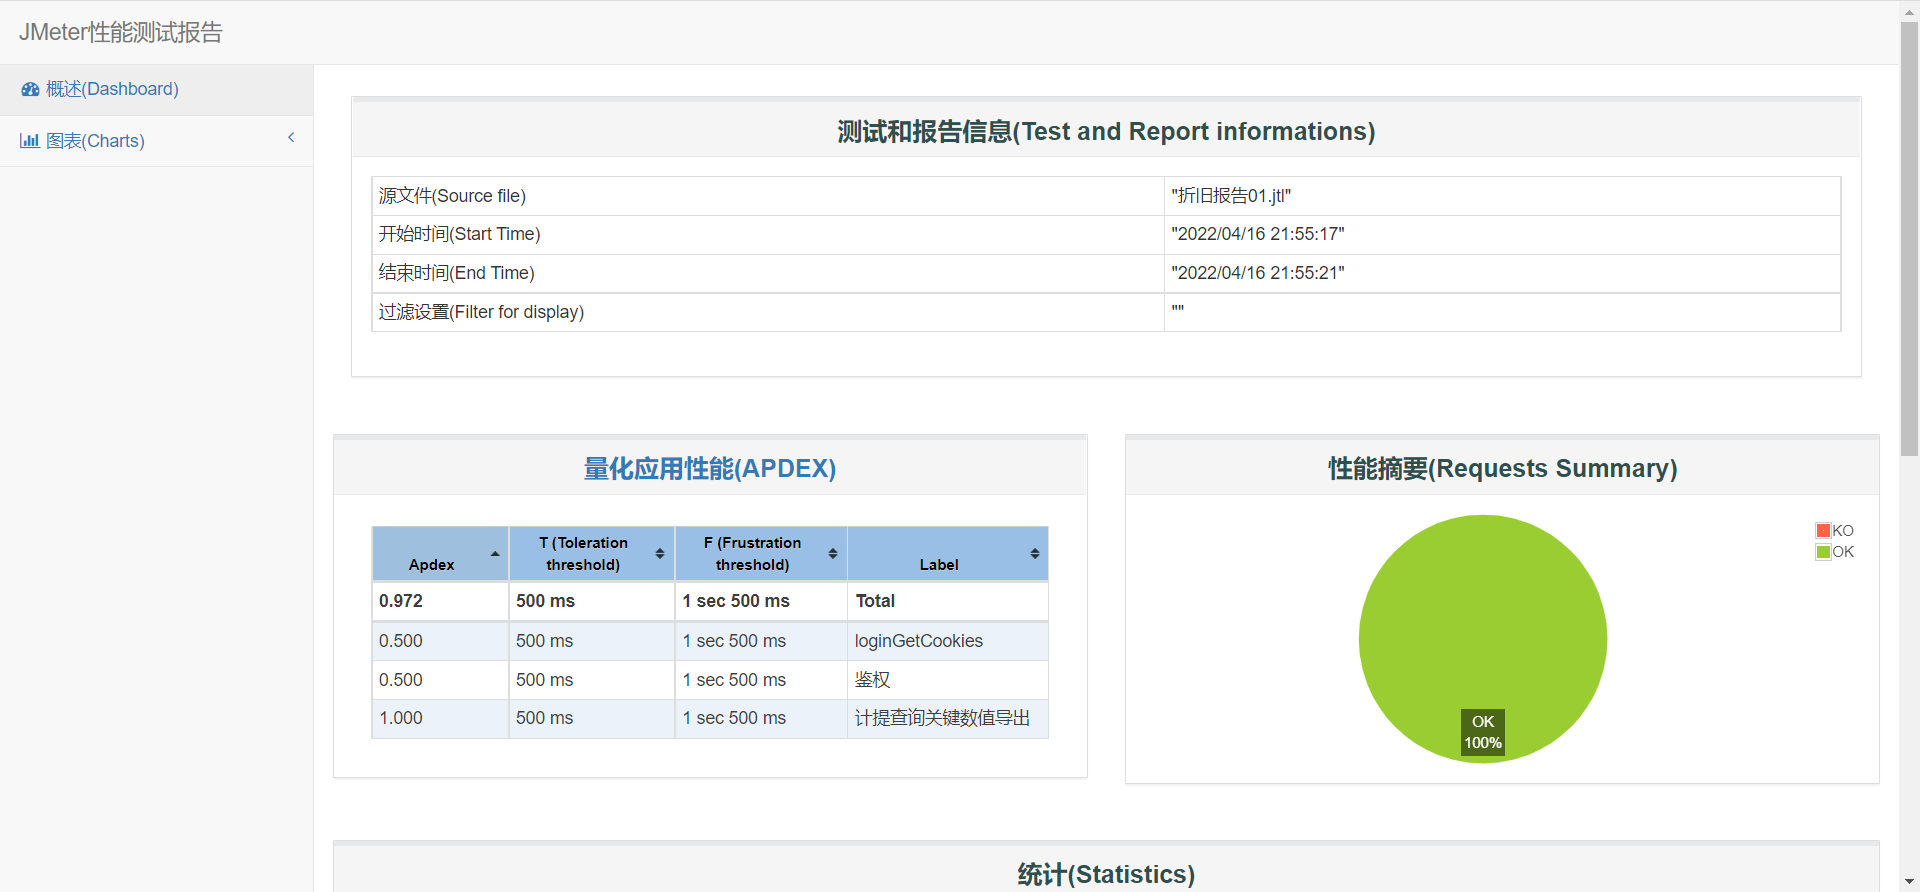Select the 鉴权 label cell

coord(947,680)
